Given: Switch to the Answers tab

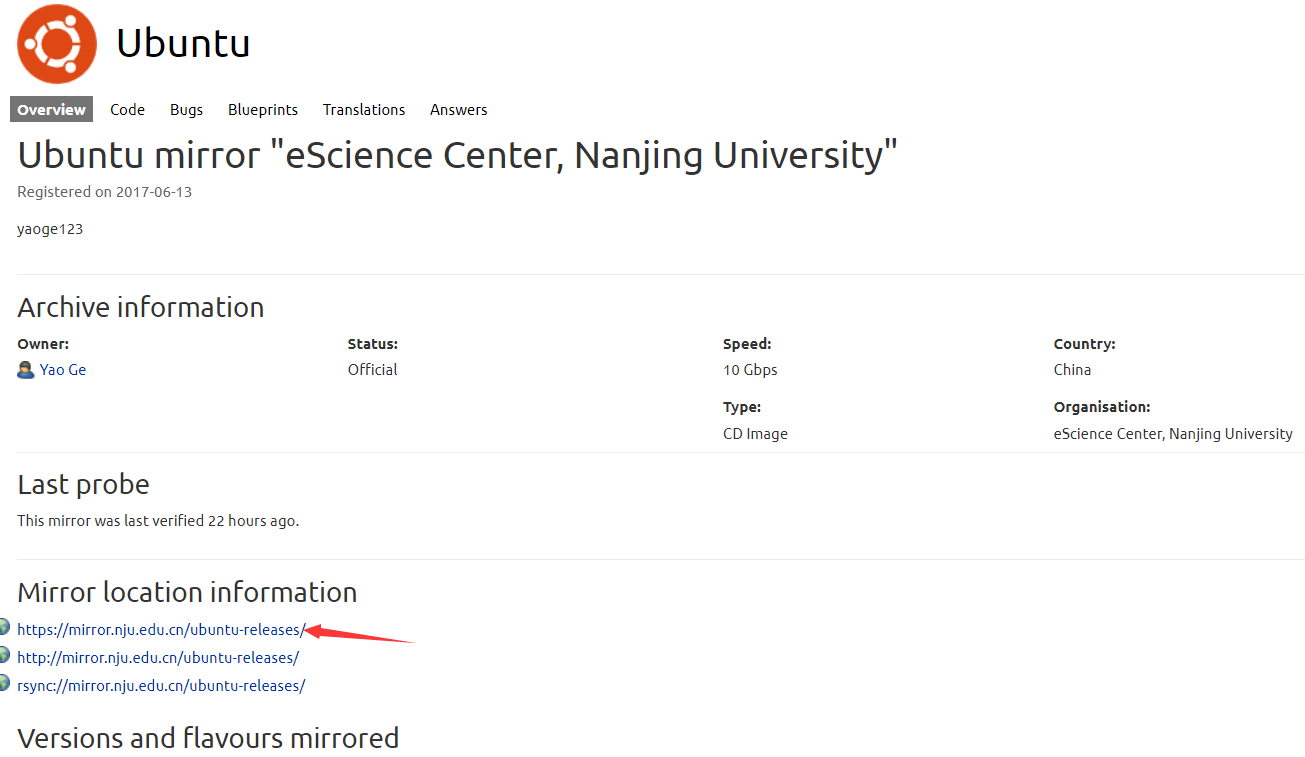Looking at the screenshot, I should coord(459,110).
